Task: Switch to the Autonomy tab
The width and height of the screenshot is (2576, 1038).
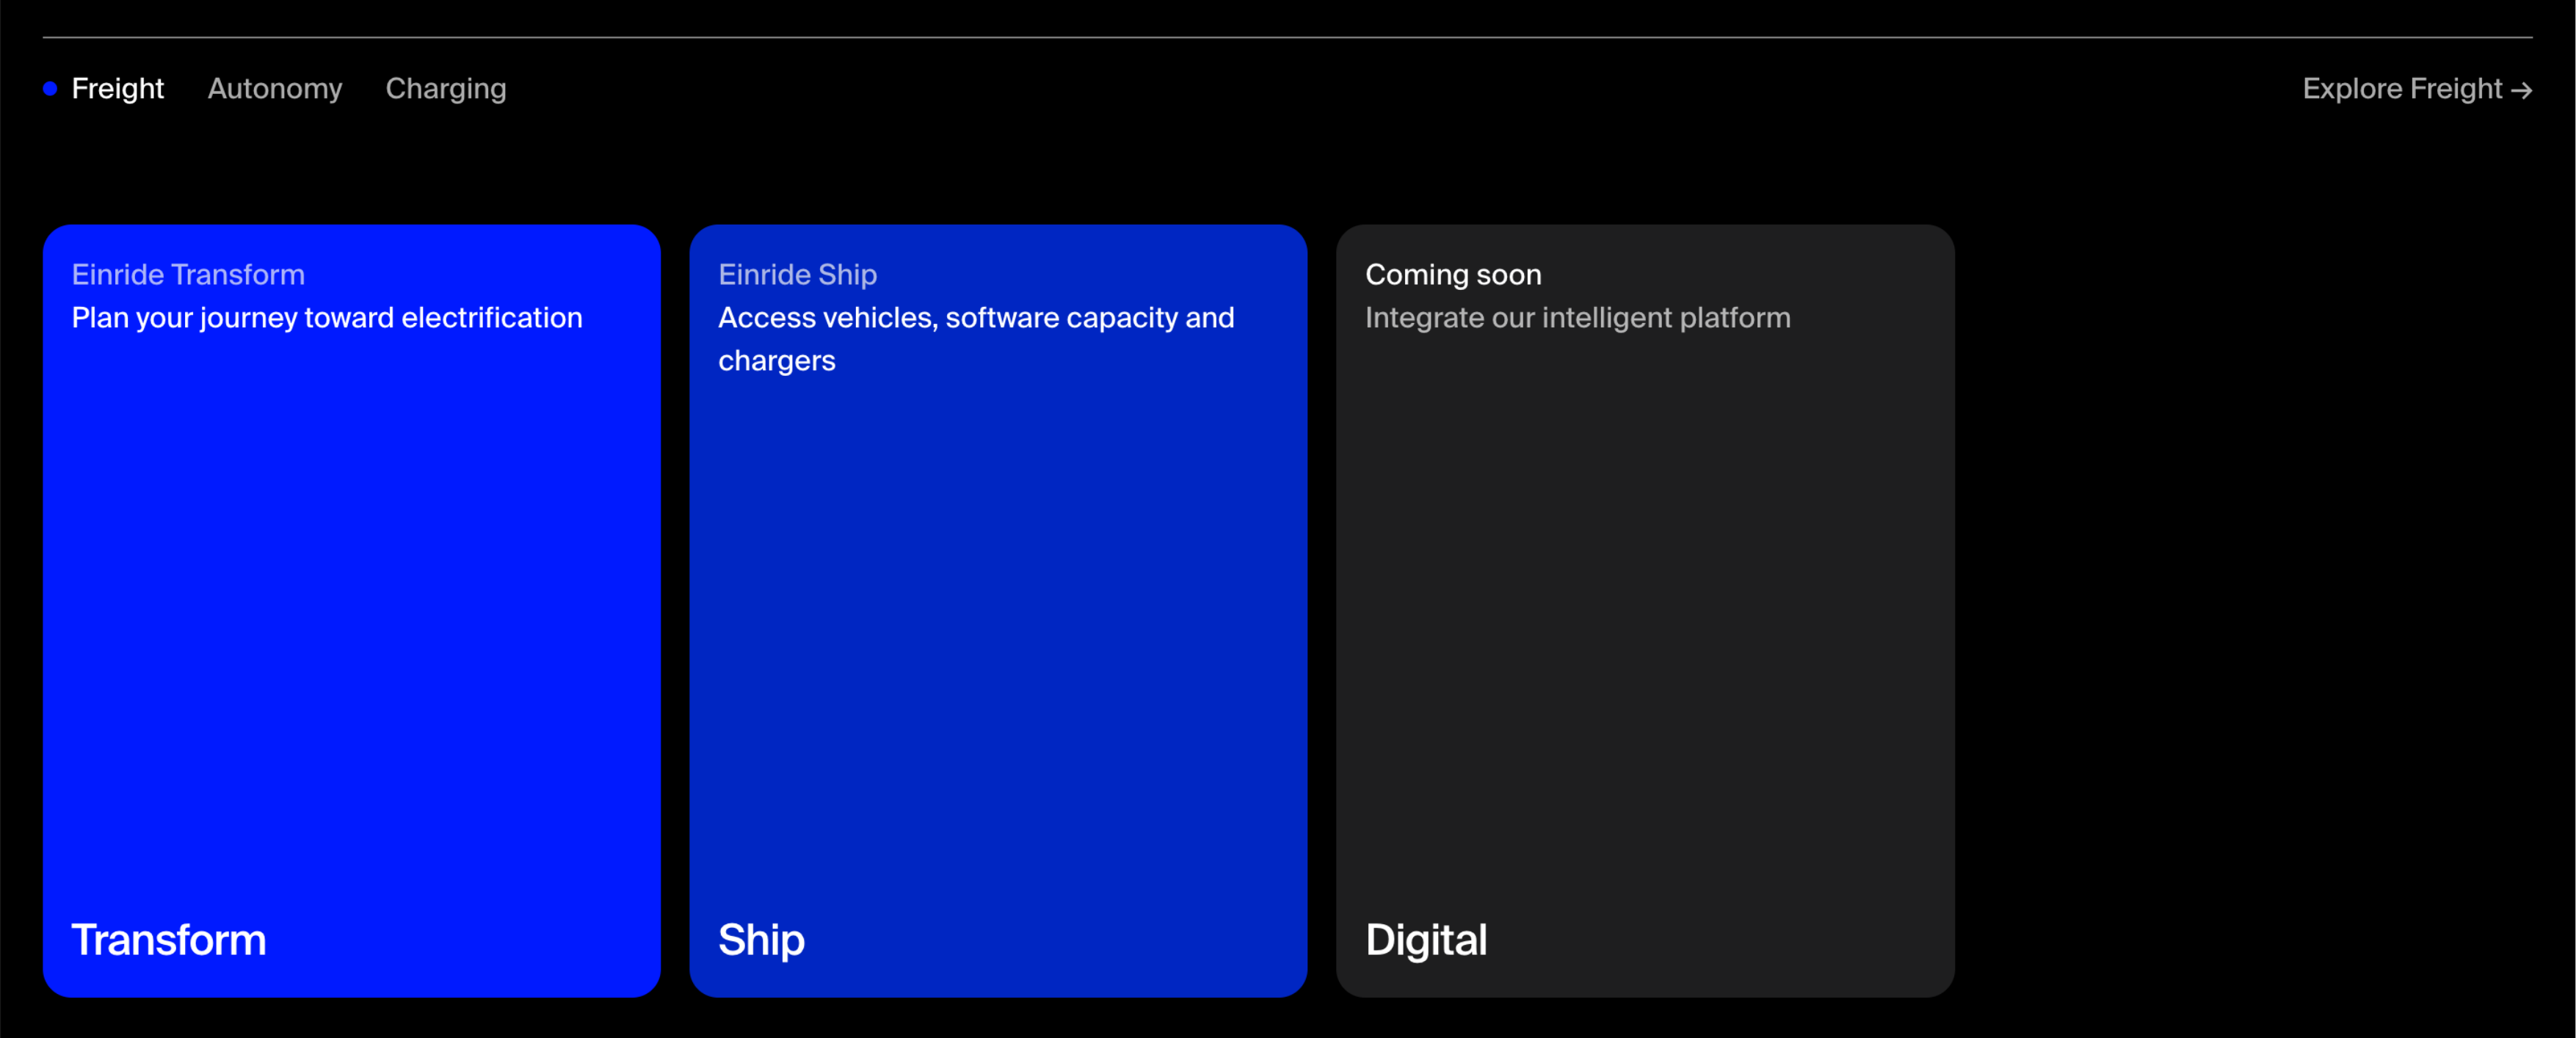Action: pos(275,89)
